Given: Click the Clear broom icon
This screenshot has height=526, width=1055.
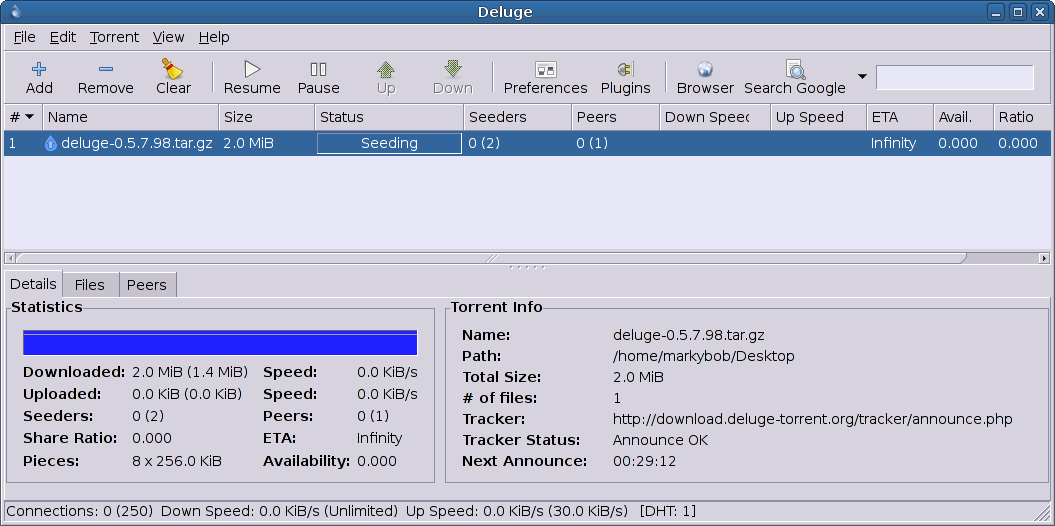Looking at the screenshot, I should pos(173,69).
